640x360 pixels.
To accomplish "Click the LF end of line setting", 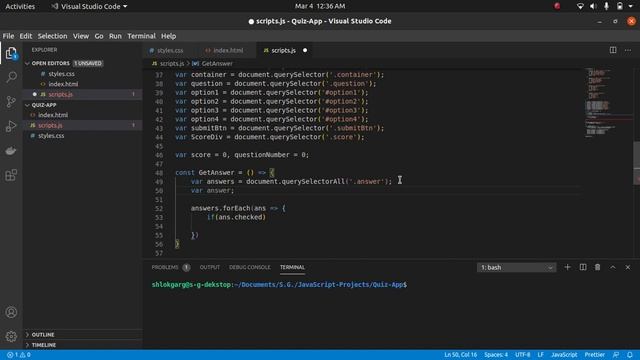I will pos(540,355).
